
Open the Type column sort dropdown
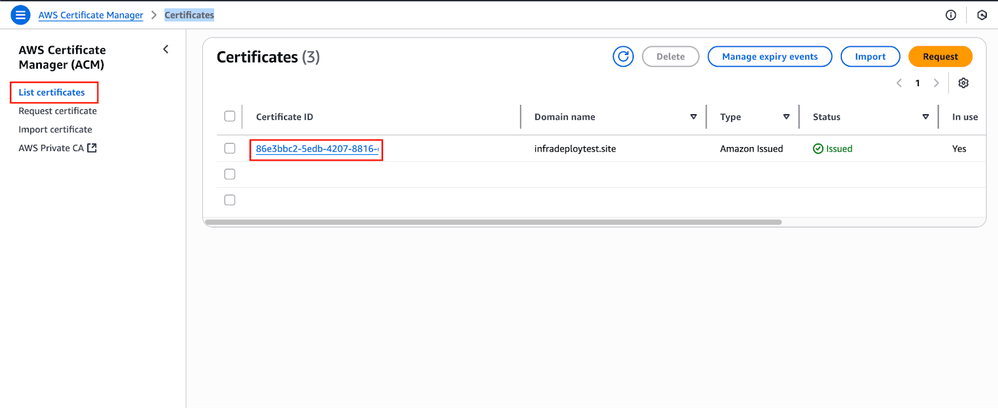click(786, 117)
